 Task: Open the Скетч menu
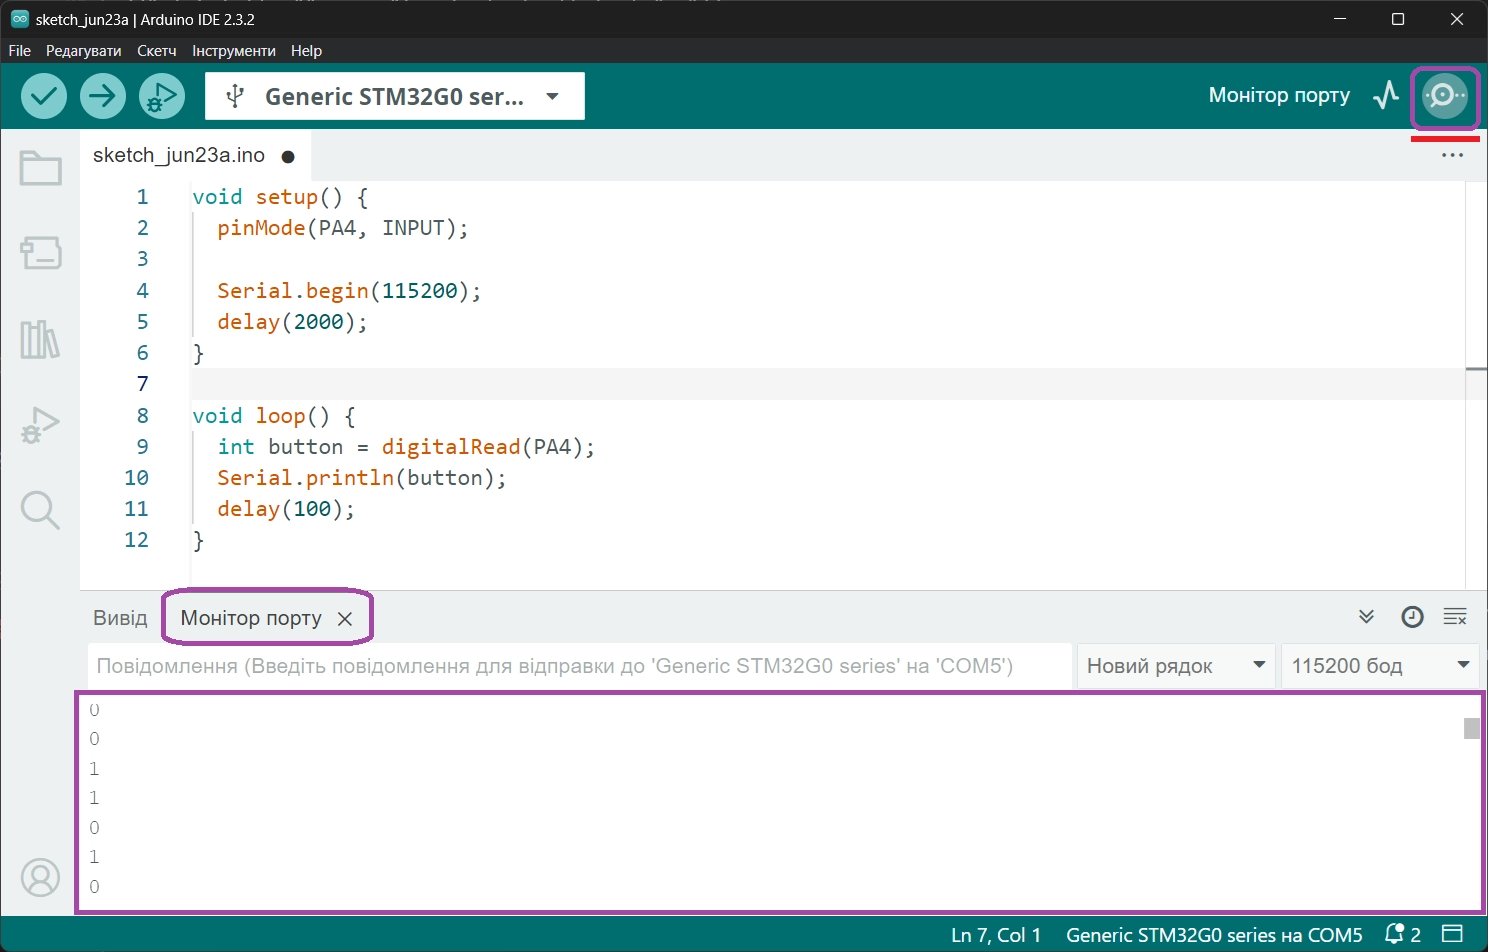(x=157, y=51)
